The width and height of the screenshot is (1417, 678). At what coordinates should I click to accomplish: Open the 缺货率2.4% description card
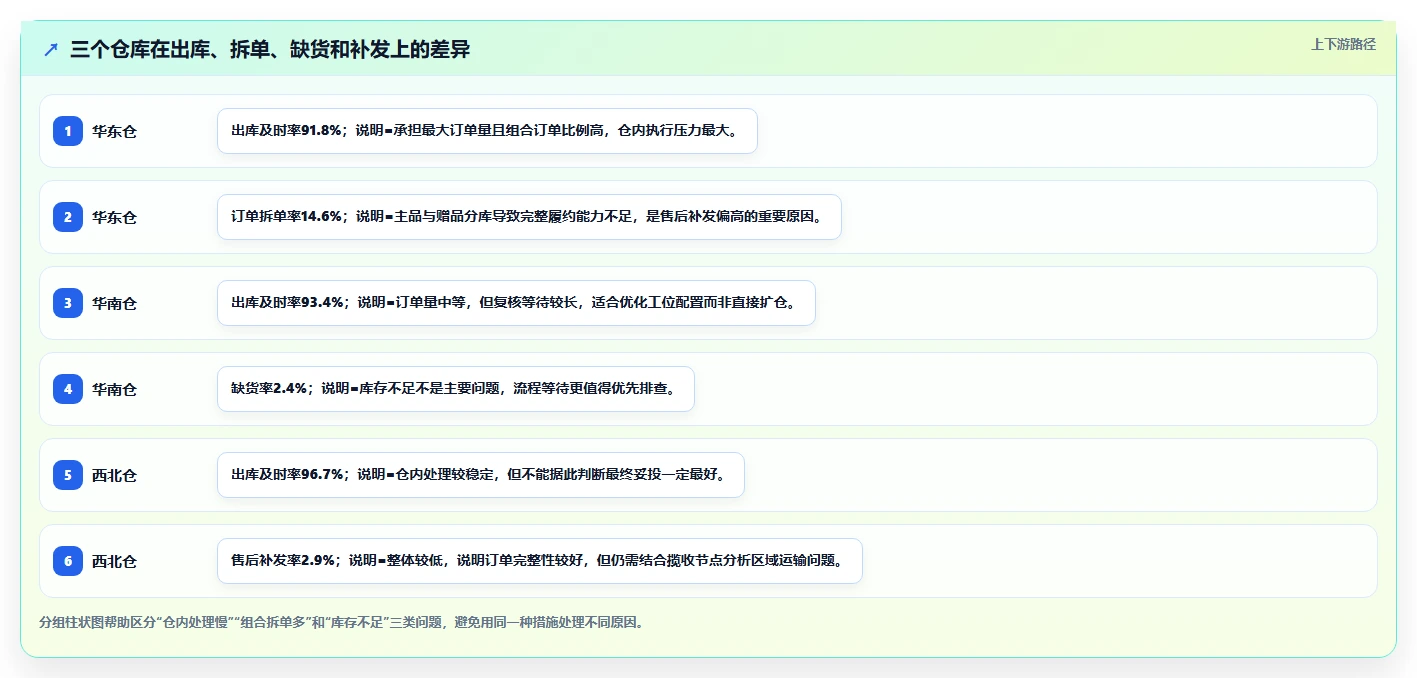455,389
